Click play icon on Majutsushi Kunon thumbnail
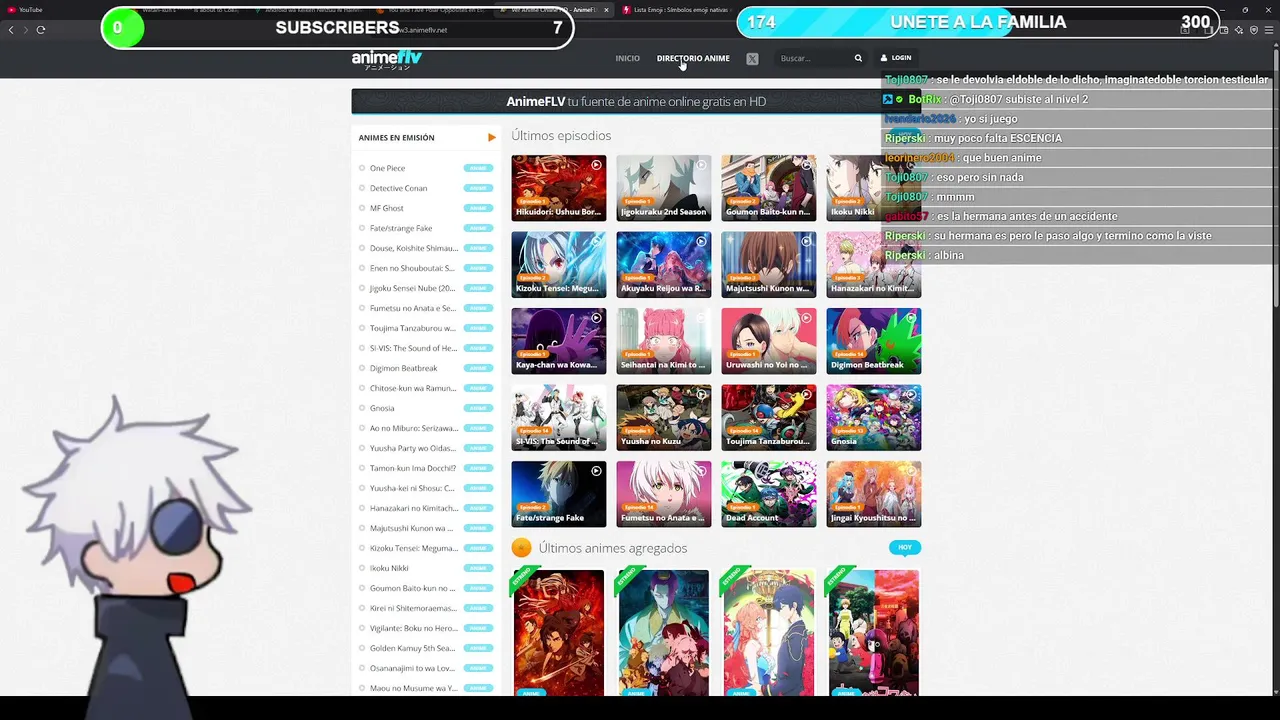1280x720 pixels. click(806, 241)
